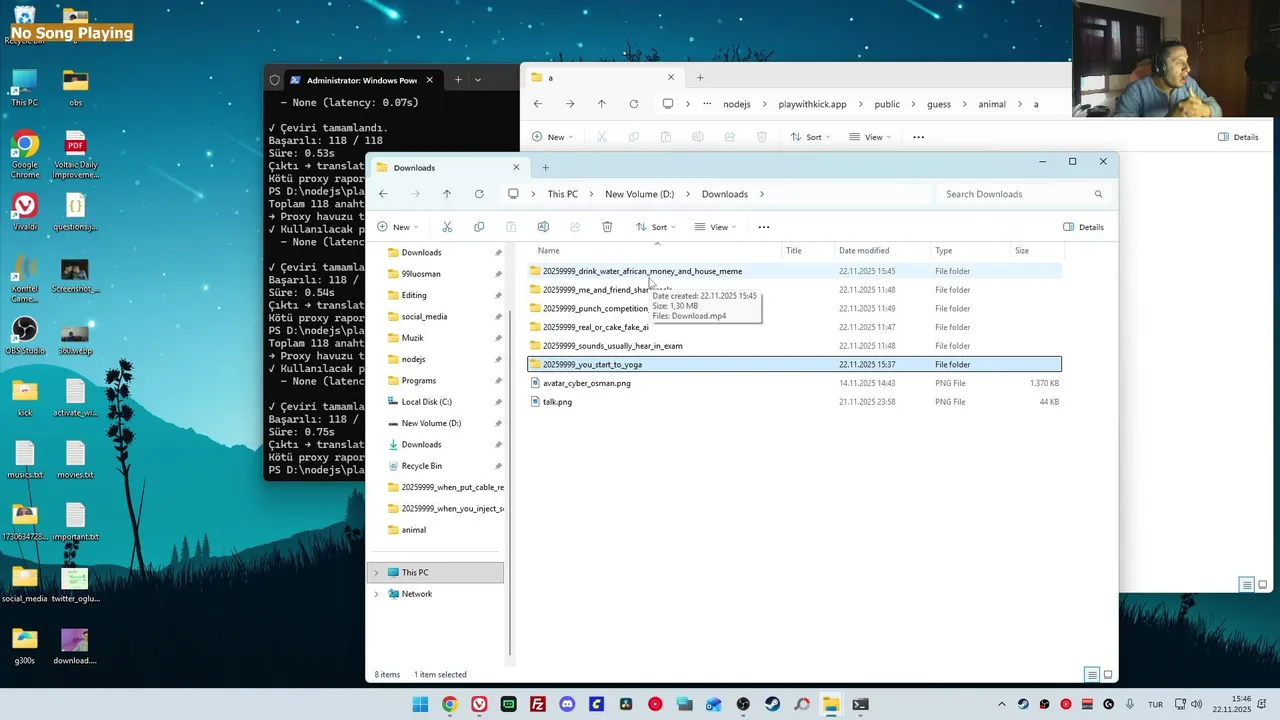Unpin Muzik folder pin in sidebar
Image resolution: width=1280 pixels, height=720 pixels.
[498, 338]
